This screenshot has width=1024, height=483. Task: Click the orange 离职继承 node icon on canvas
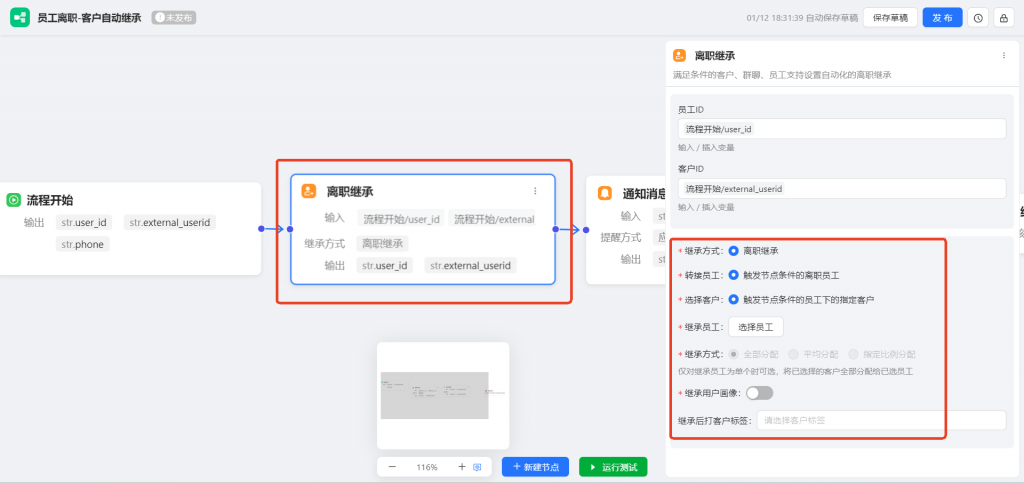click(x=308, y=191)
